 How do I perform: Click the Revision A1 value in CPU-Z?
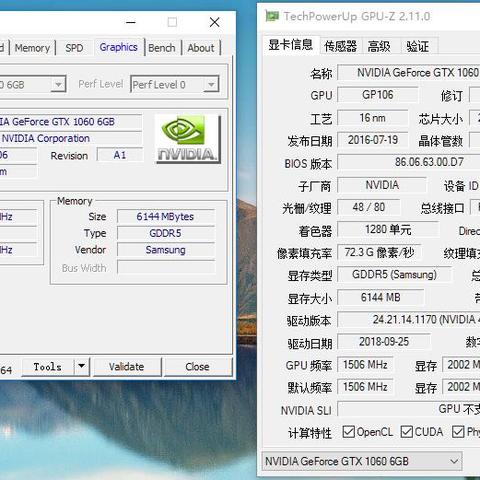coord(120,155)
